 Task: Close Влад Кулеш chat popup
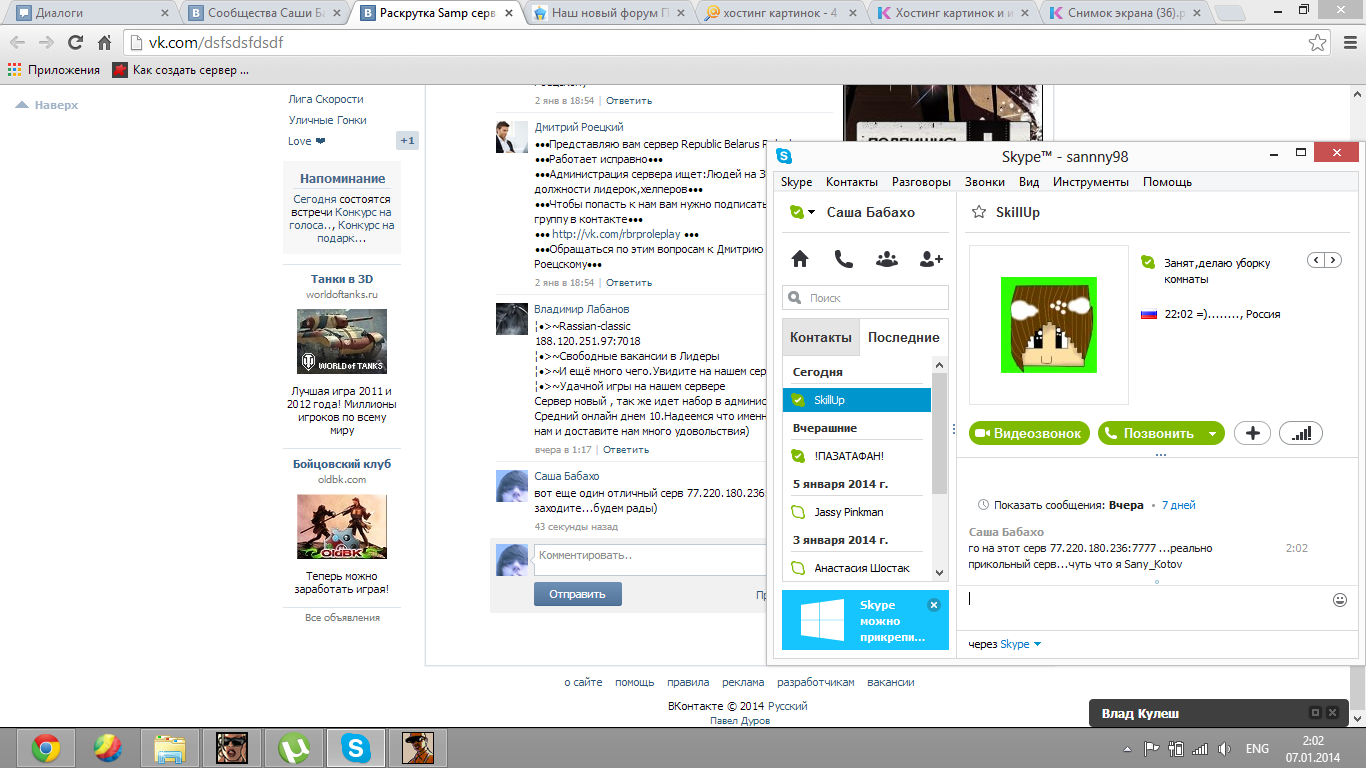tap(1332, 713)
